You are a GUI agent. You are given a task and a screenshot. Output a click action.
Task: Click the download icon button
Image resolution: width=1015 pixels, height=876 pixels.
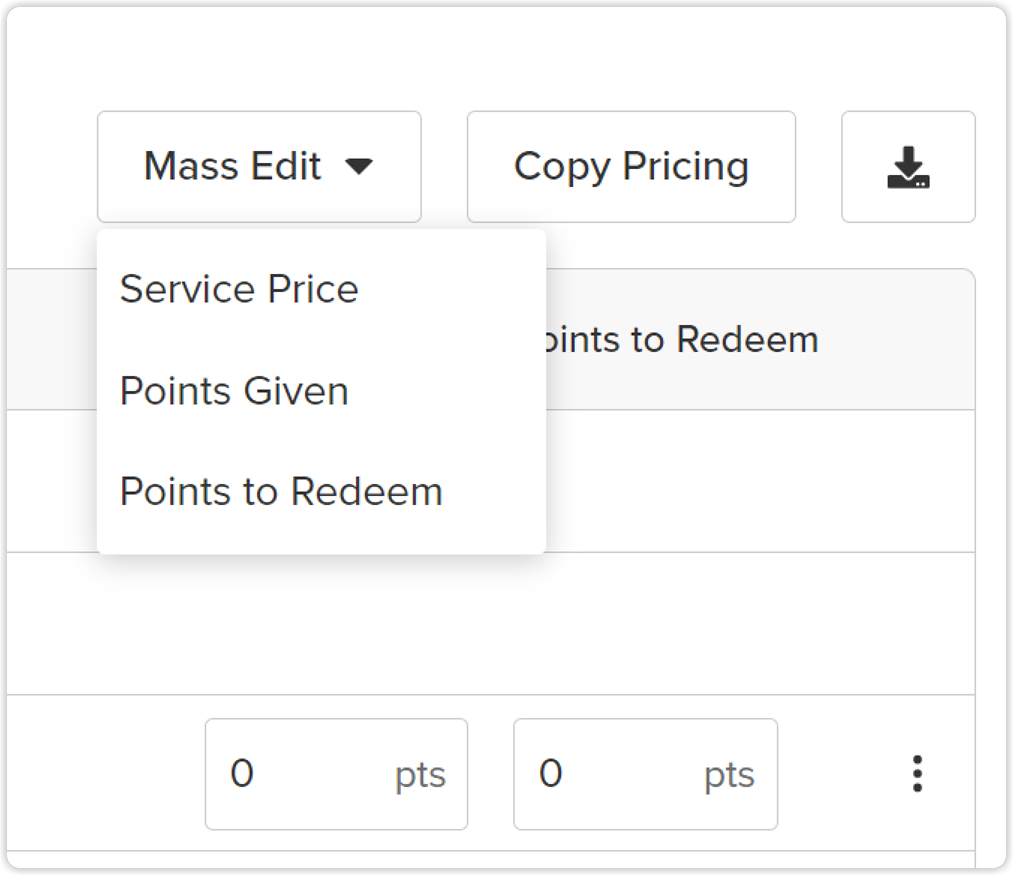coord(908,166)
